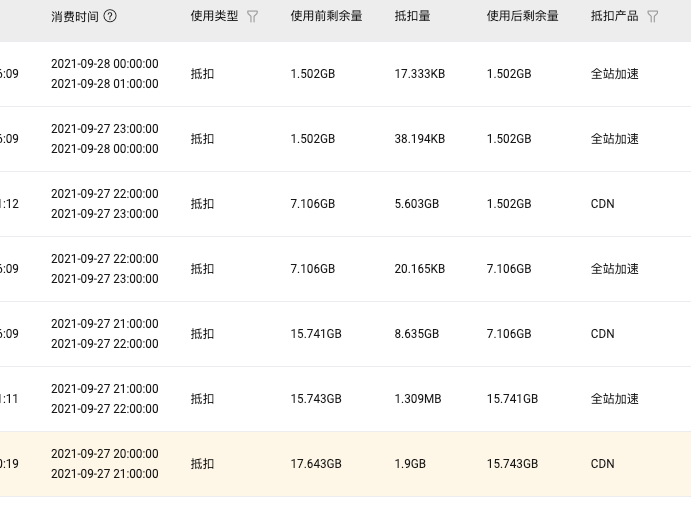Select the 20.165KB deduction cell

click(x=420, y=269)
